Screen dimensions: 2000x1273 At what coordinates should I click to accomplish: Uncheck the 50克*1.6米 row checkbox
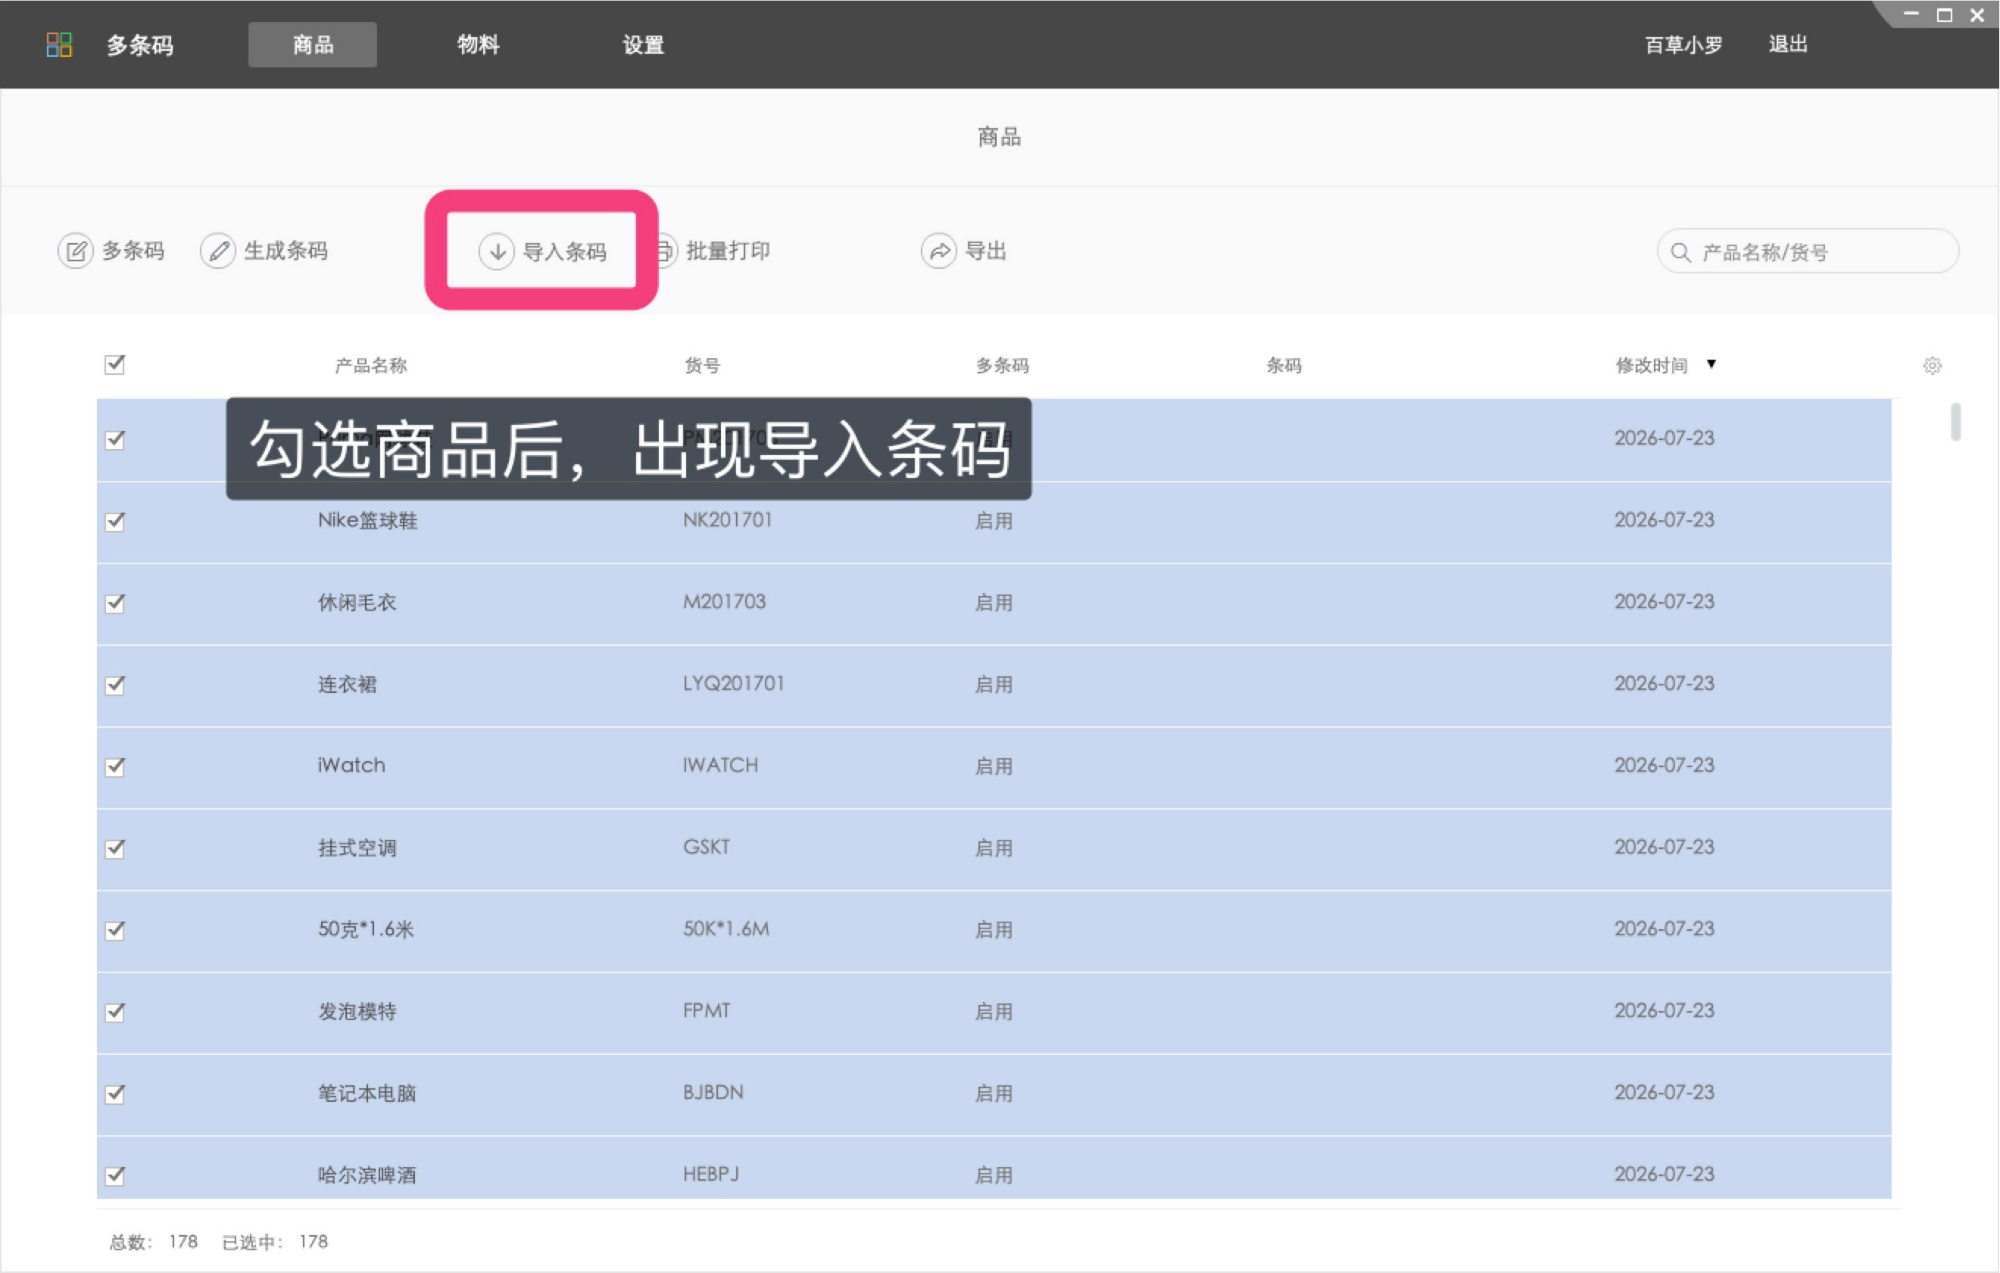pos(115,930)
